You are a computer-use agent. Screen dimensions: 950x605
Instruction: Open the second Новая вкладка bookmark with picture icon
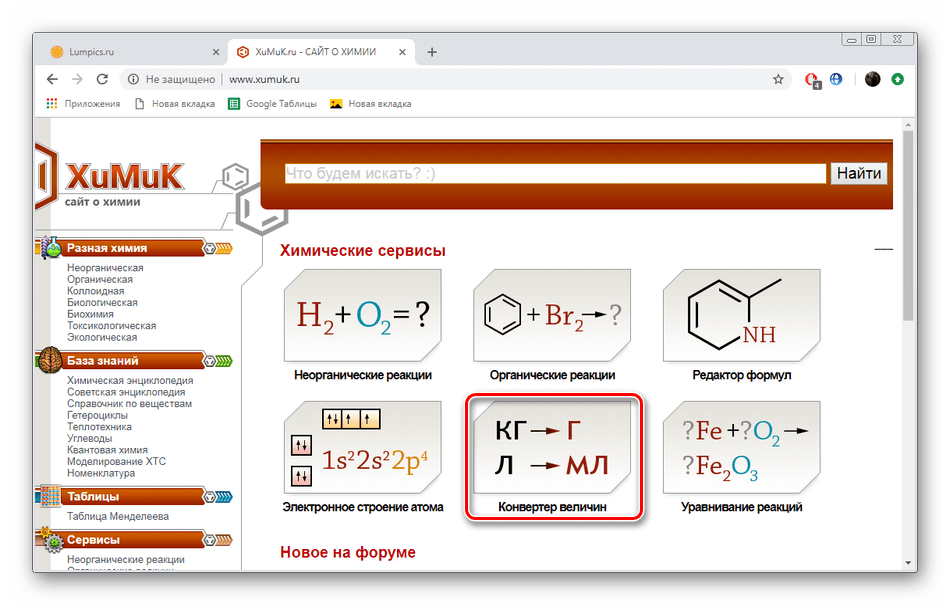click(370, 104)
